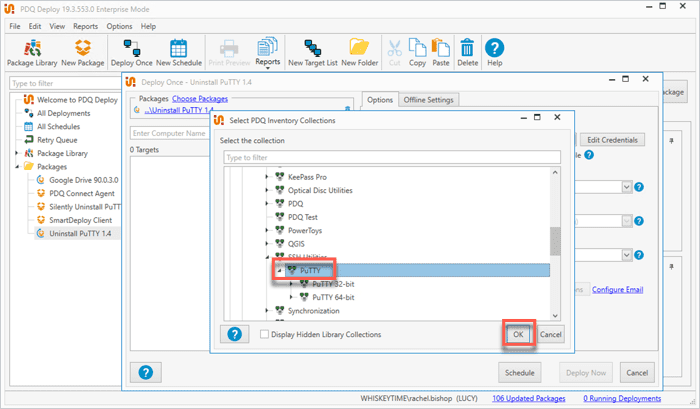Click the Delete trash icon
This screenshot has height=409, width=700.
pyautogui.click(x=467, y=53)
